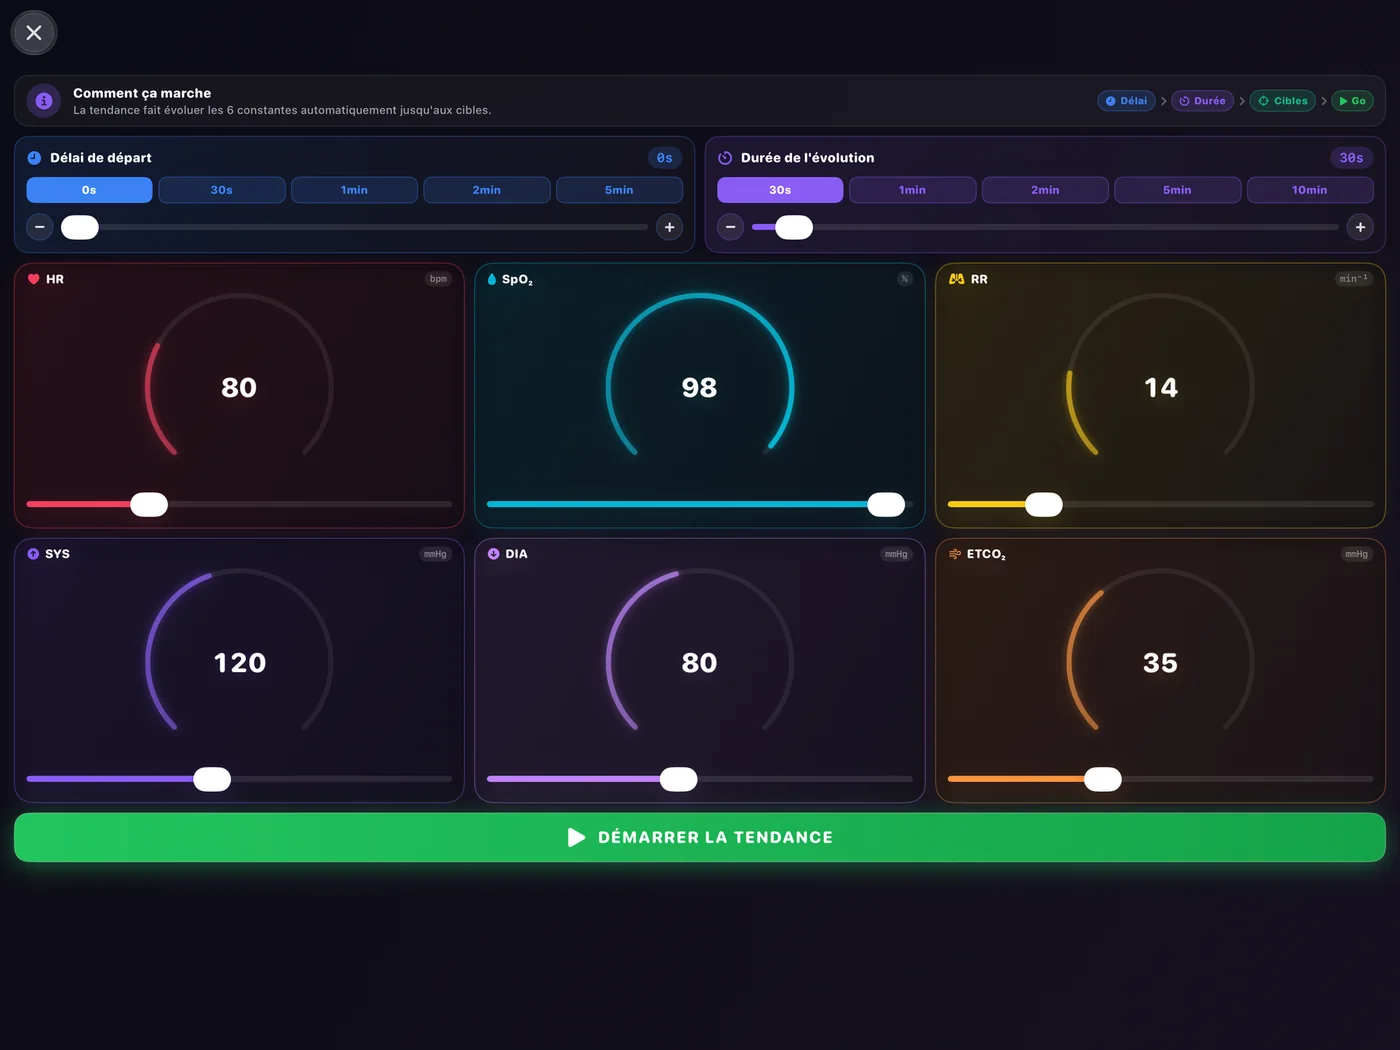Click the clock icon next to Délai de départ

pos(34,158)
